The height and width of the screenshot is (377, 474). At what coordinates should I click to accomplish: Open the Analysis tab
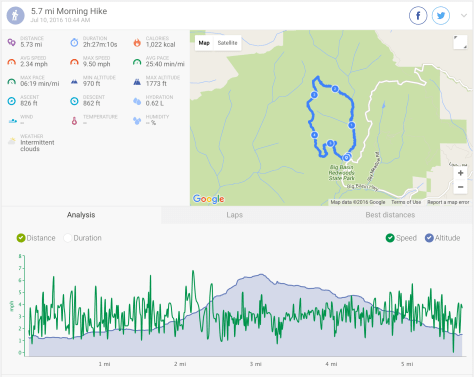[x=81, y=215]
